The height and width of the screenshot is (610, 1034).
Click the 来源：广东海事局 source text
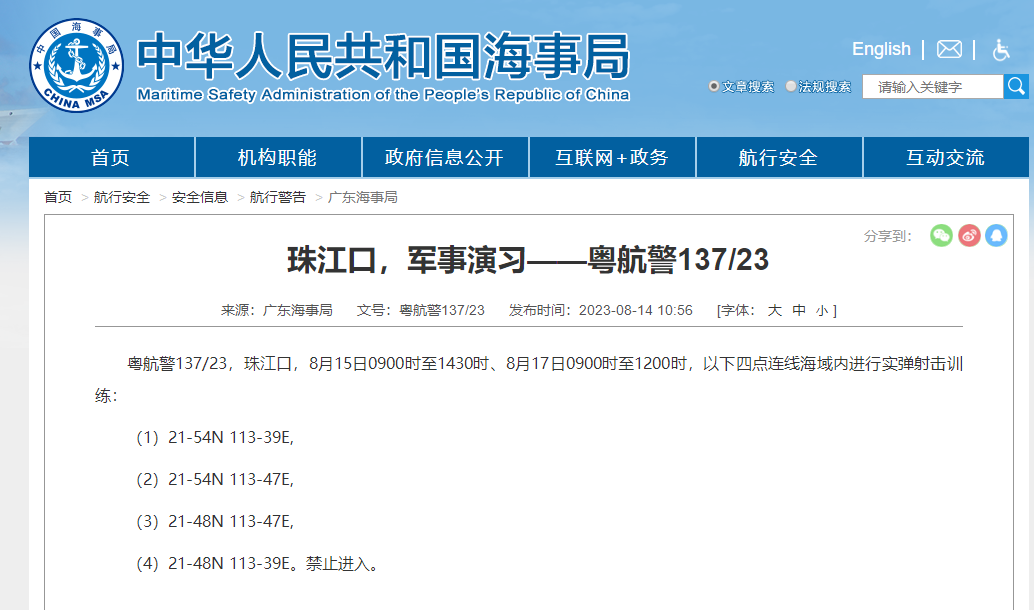(x=276, y=310)
